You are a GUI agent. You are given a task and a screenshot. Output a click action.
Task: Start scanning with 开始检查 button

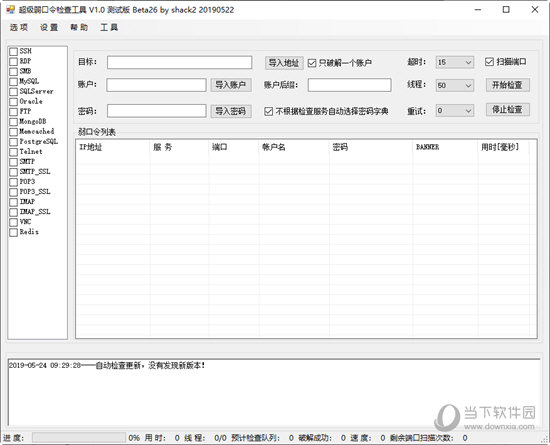[x=508, y=85]
